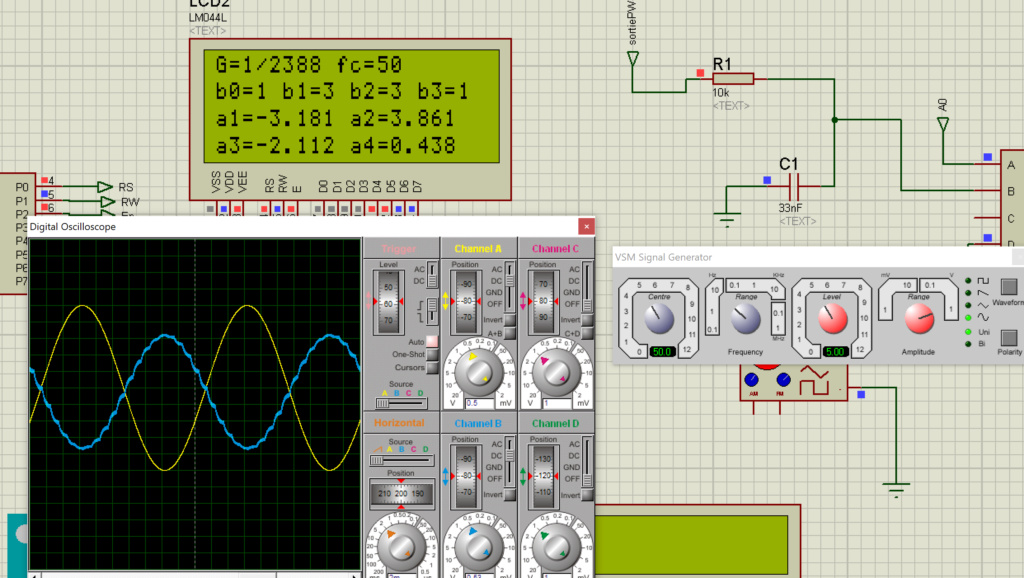Click the ground symbol below capacitor C1
1024x578 pixels.
pos(727,219)
